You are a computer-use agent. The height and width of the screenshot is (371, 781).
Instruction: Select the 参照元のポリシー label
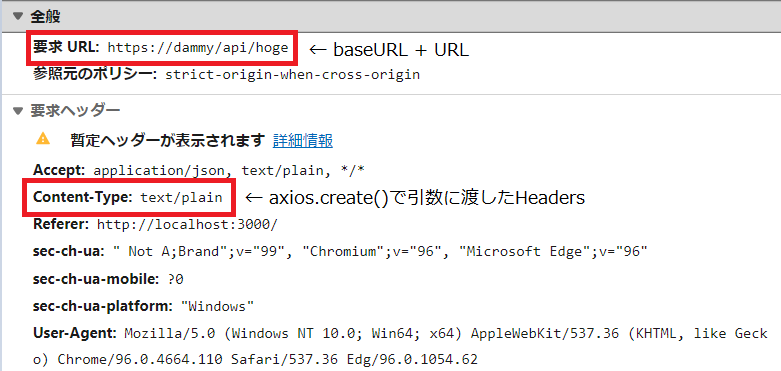[96, 74]
